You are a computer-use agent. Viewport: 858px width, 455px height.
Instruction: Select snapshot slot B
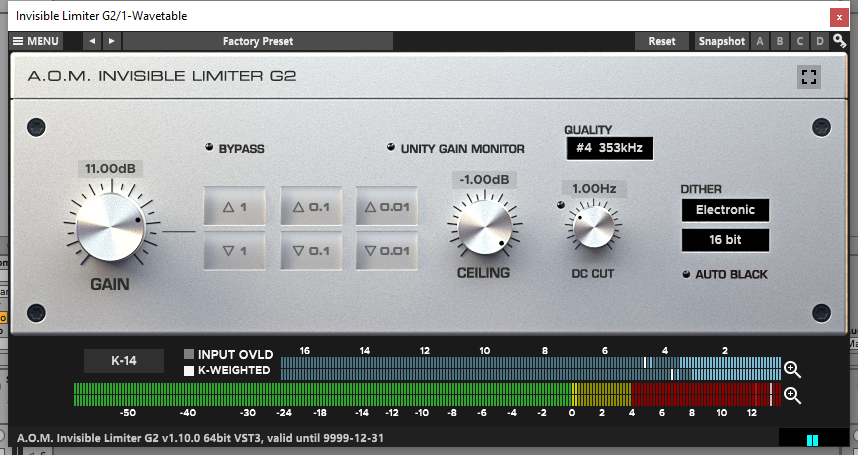click(x=780, y=41)
